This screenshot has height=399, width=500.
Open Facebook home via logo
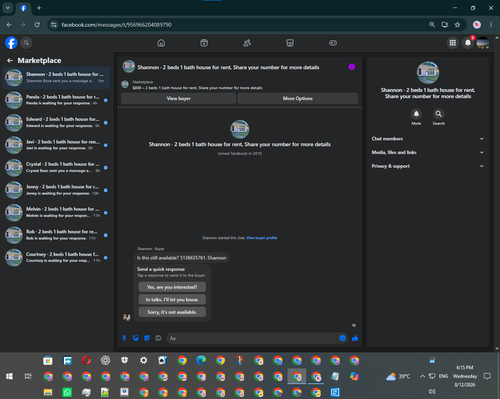click(11, 43)
